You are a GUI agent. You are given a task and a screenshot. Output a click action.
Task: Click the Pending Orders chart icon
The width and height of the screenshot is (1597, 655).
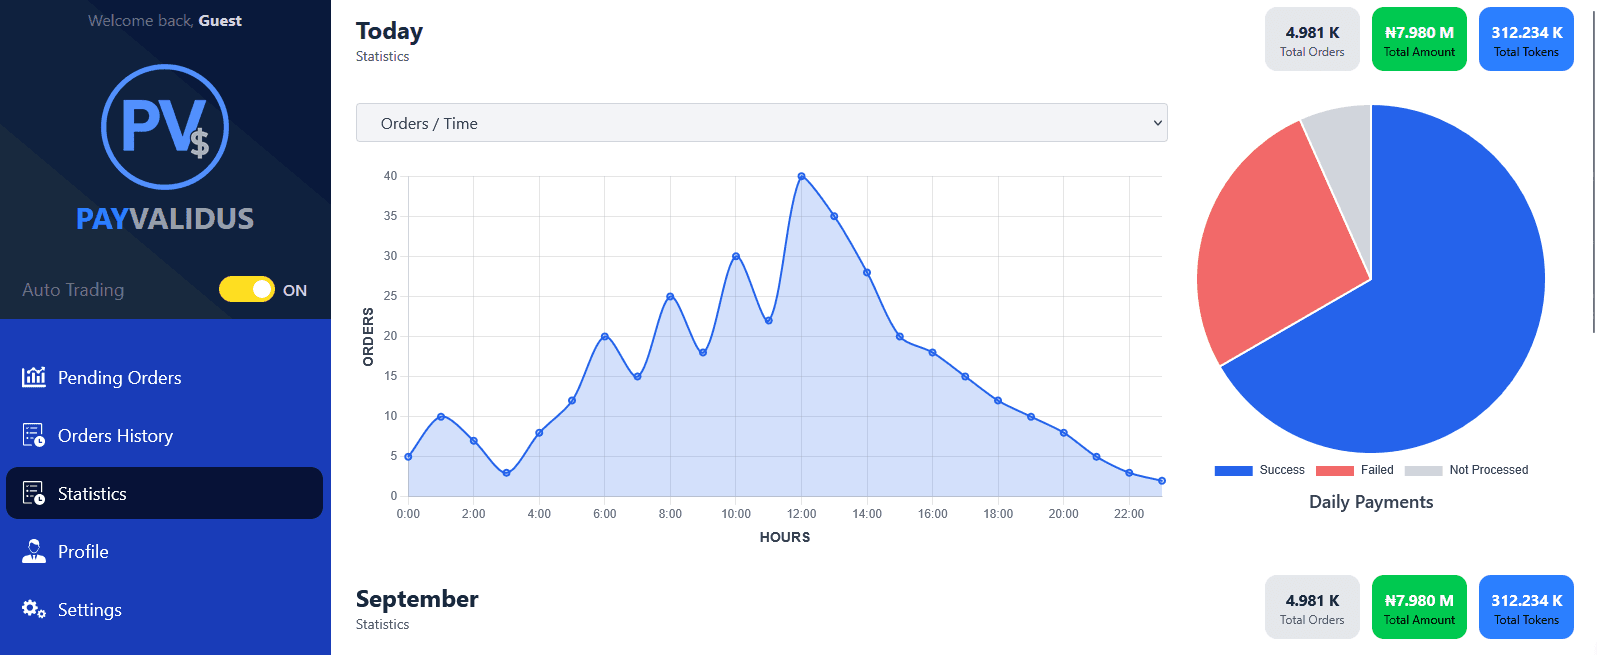[34, 377]
